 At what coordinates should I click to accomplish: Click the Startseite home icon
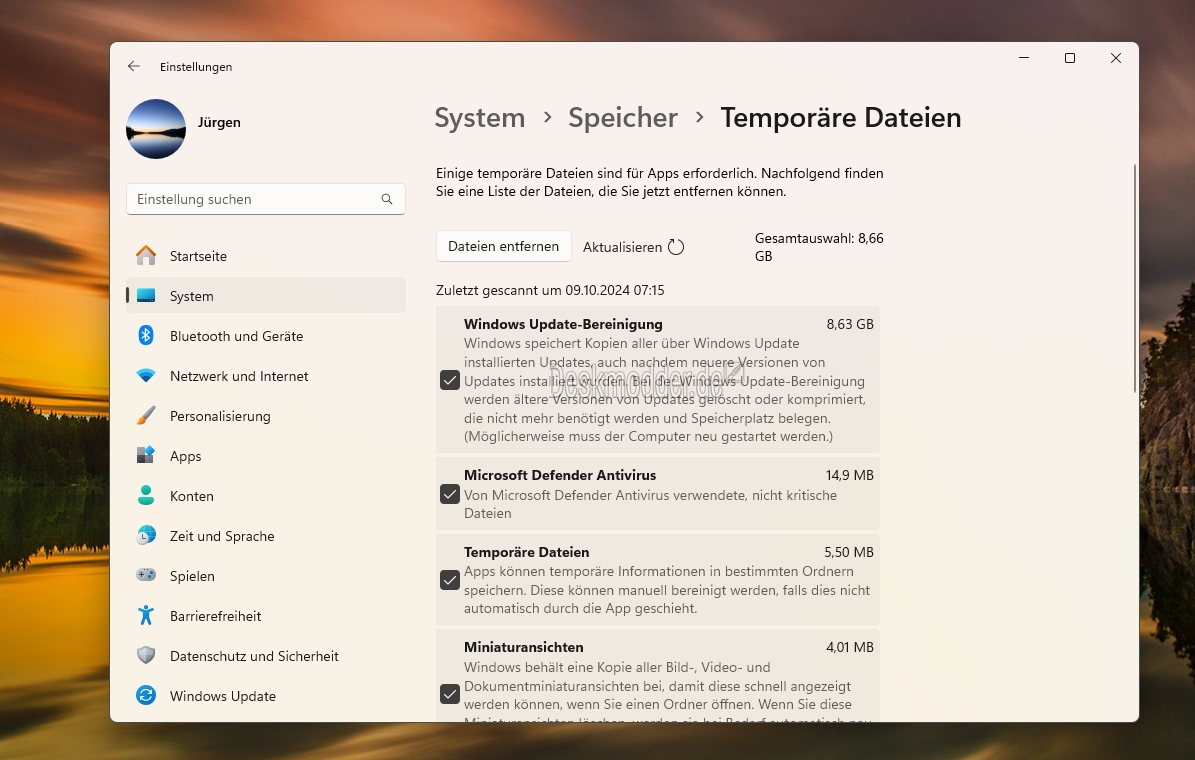click(146, 255)
